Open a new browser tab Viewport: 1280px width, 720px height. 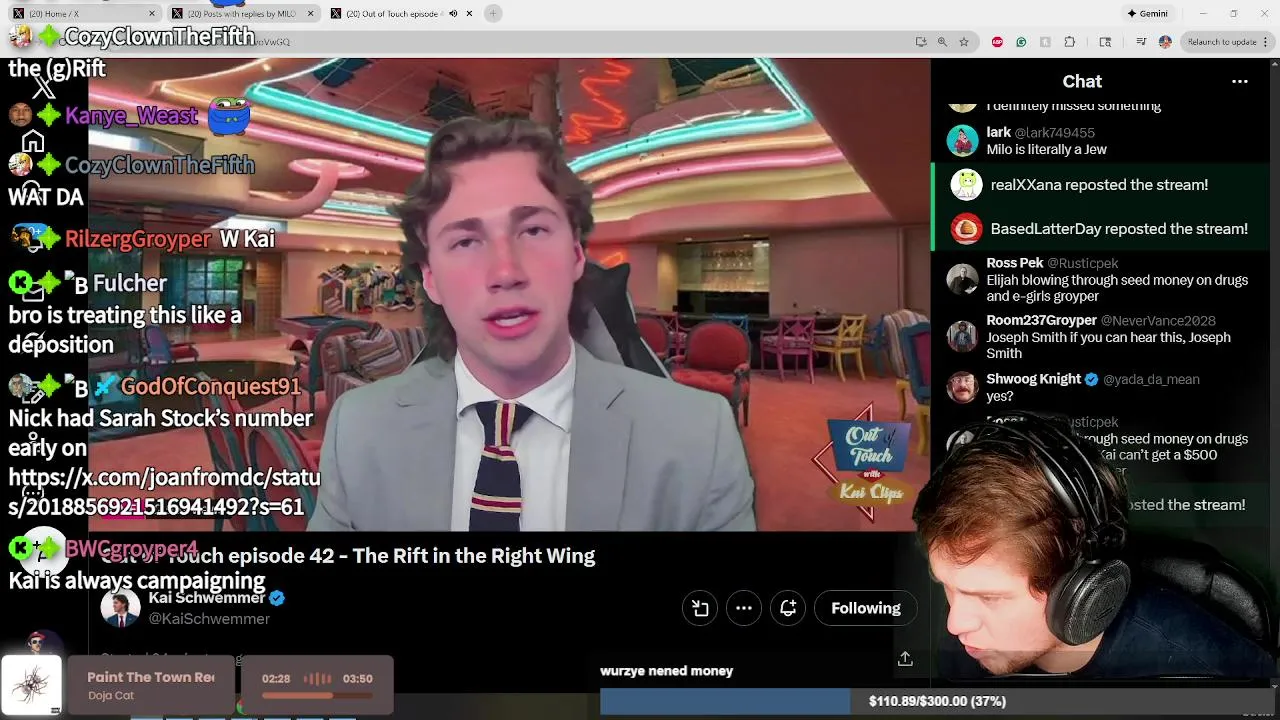pos(493,13)
